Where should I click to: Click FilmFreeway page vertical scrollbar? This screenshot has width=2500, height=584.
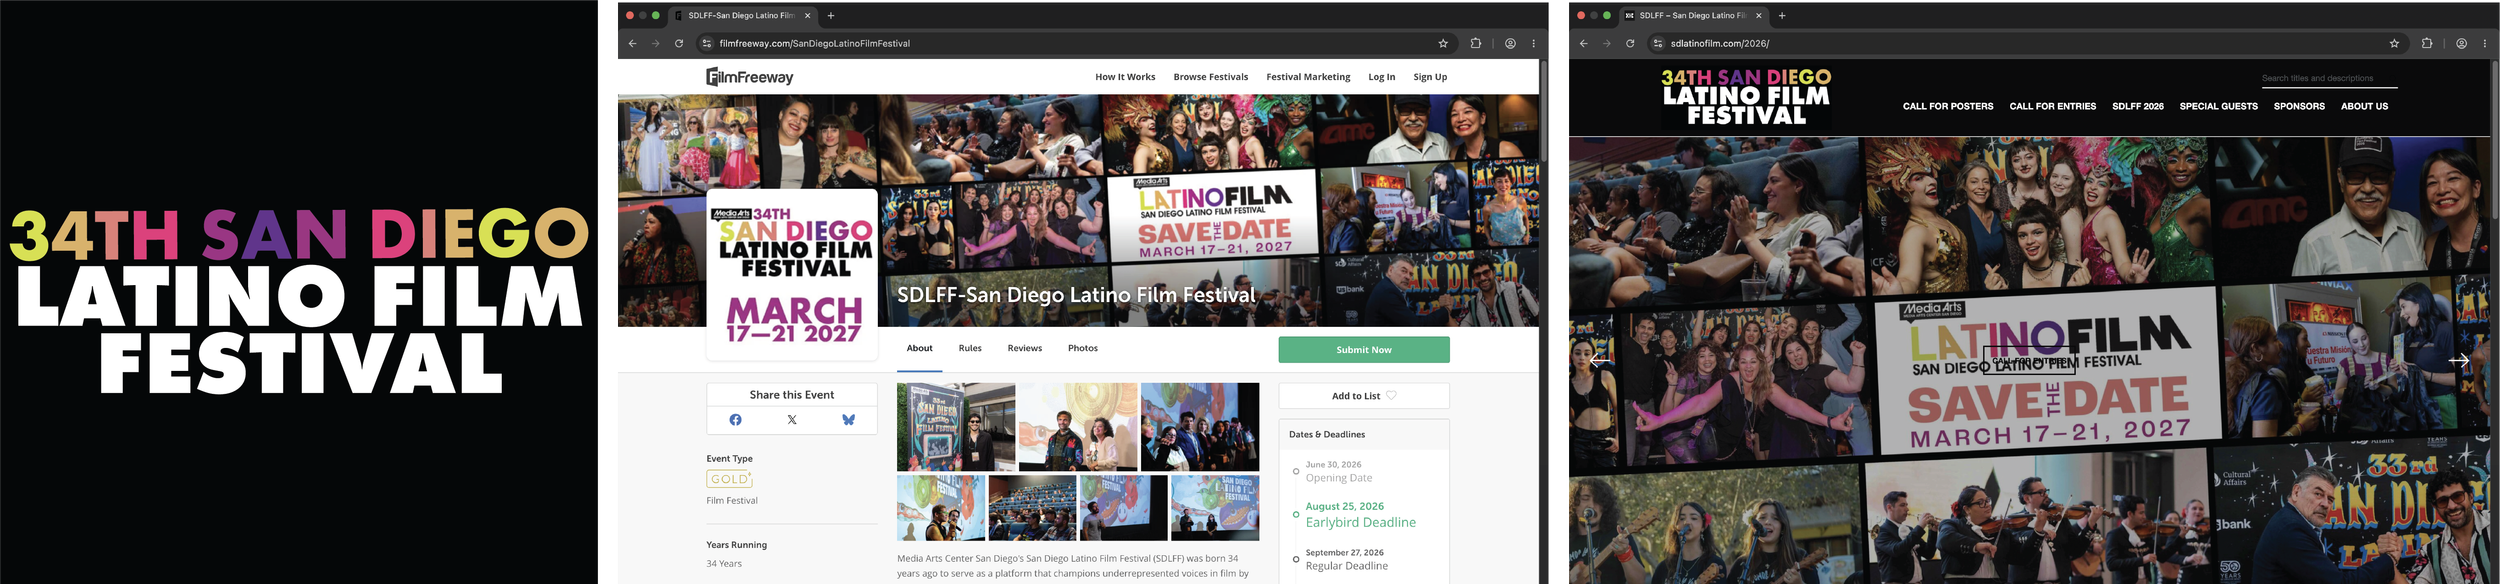[1543, 111]
